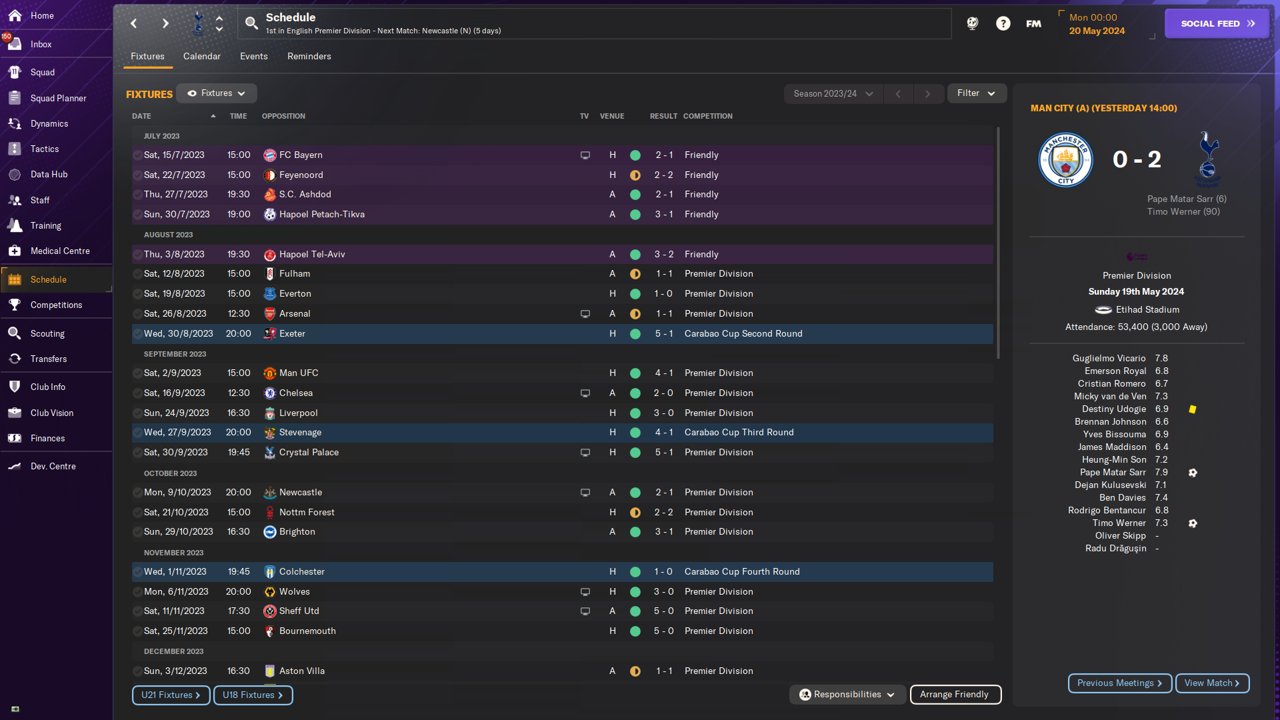Click the Manchester City club badge

[1065, 159]
